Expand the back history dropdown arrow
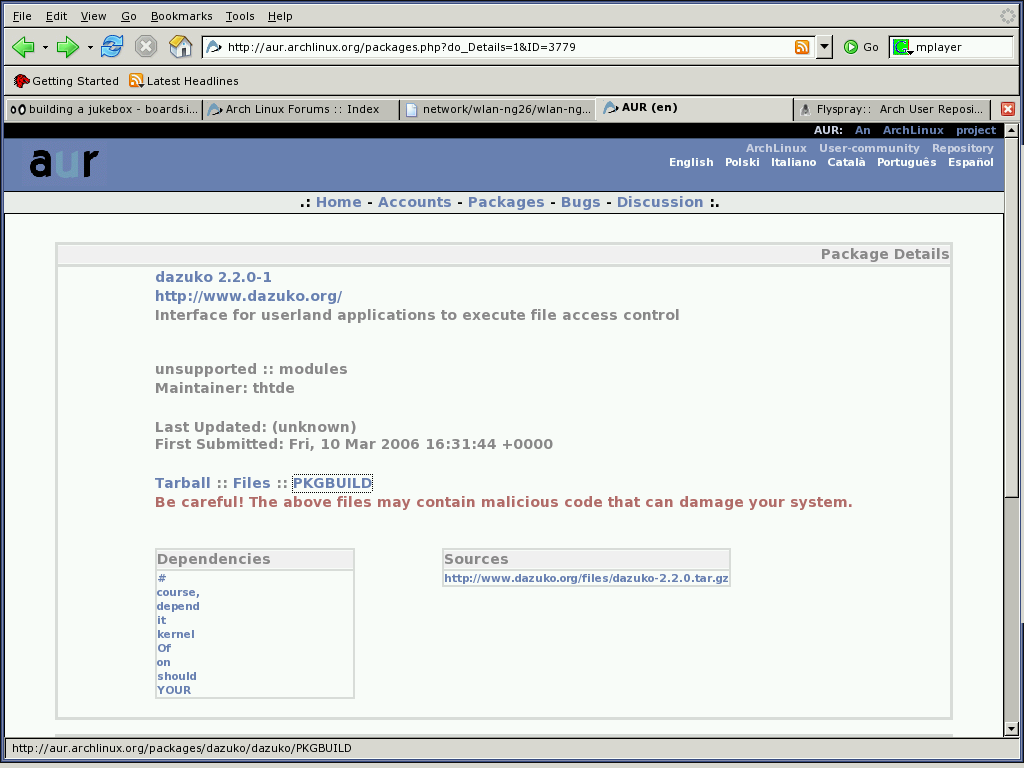 tap(45, 47)
